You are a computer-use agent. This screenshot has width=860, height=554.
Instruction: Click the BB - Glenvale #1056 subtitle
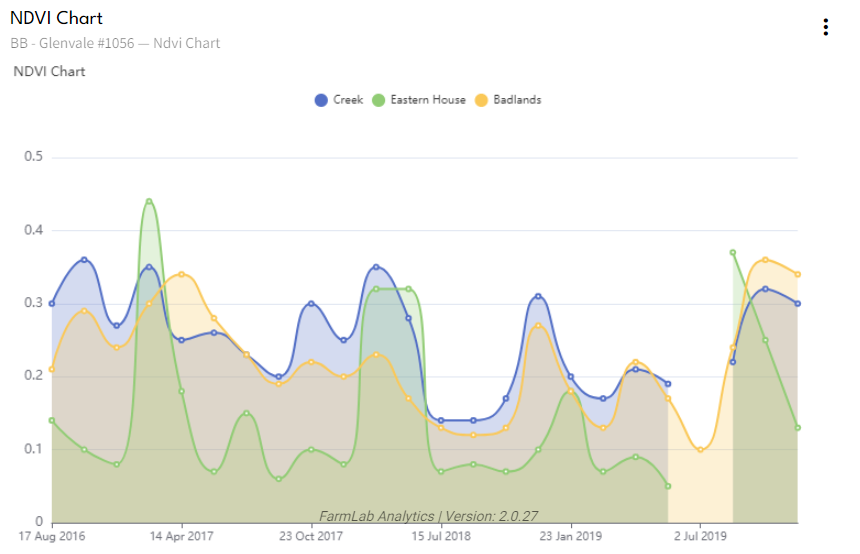tap(115, 43)
